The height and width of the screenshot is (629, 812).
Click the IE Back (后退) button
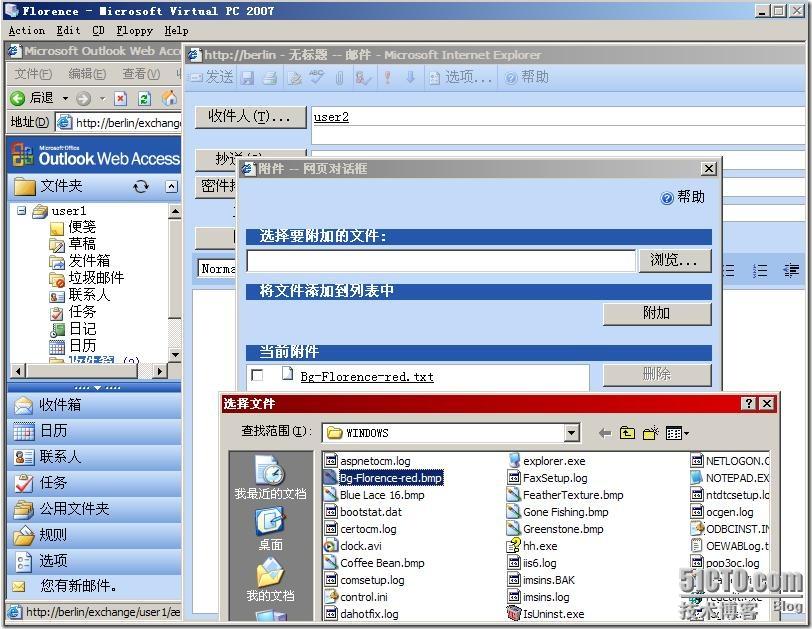tap(32, 98)
